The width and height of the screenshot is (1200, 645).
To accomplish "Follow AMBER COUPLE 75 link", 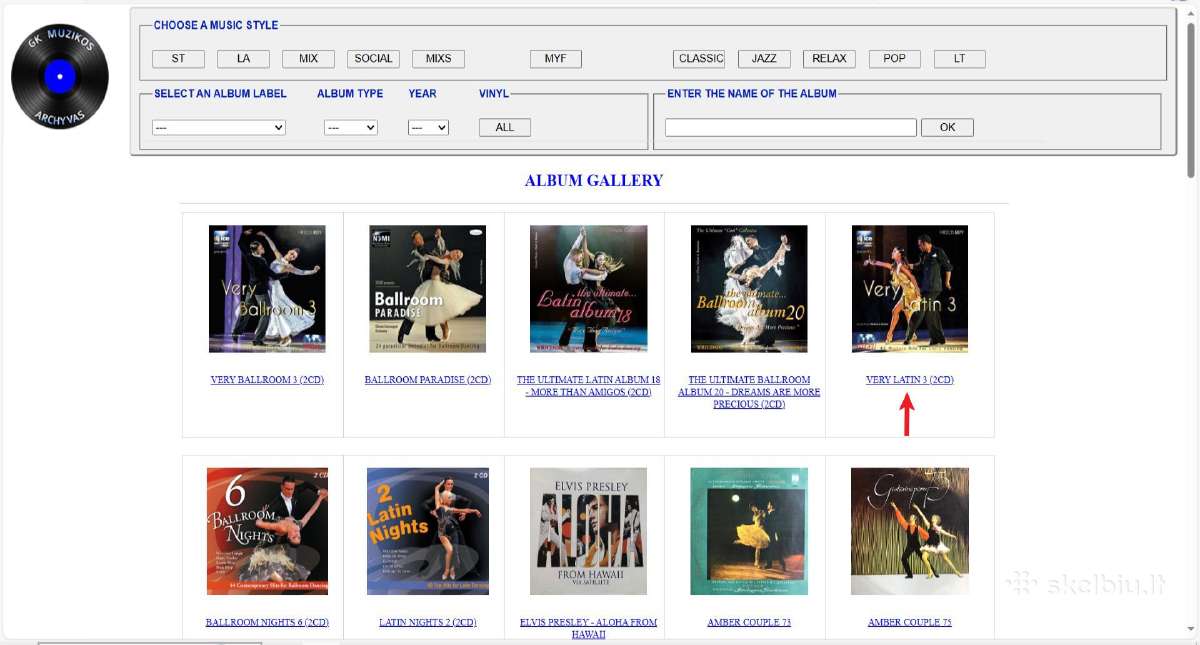I will [910, 622].
